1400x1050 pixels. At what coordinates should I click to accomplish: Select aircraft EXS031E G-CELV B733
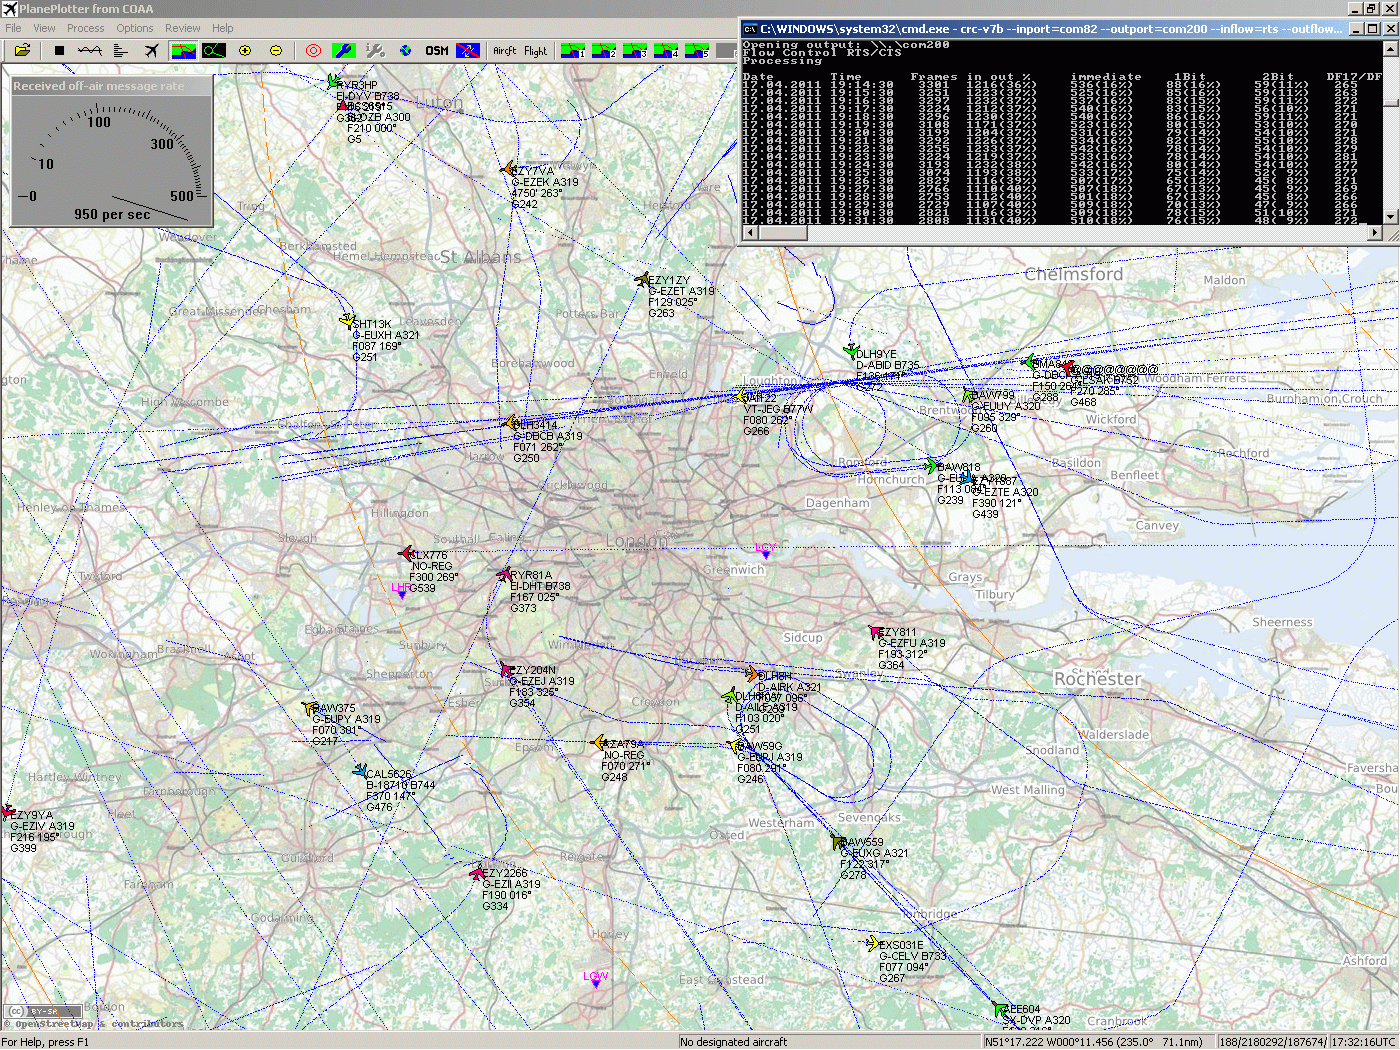coord(873,942)
